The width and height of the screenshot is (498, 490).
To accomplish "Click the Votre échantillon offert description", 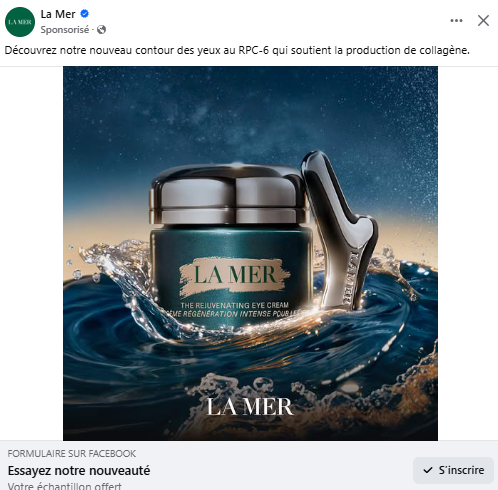I will [64, 486].
